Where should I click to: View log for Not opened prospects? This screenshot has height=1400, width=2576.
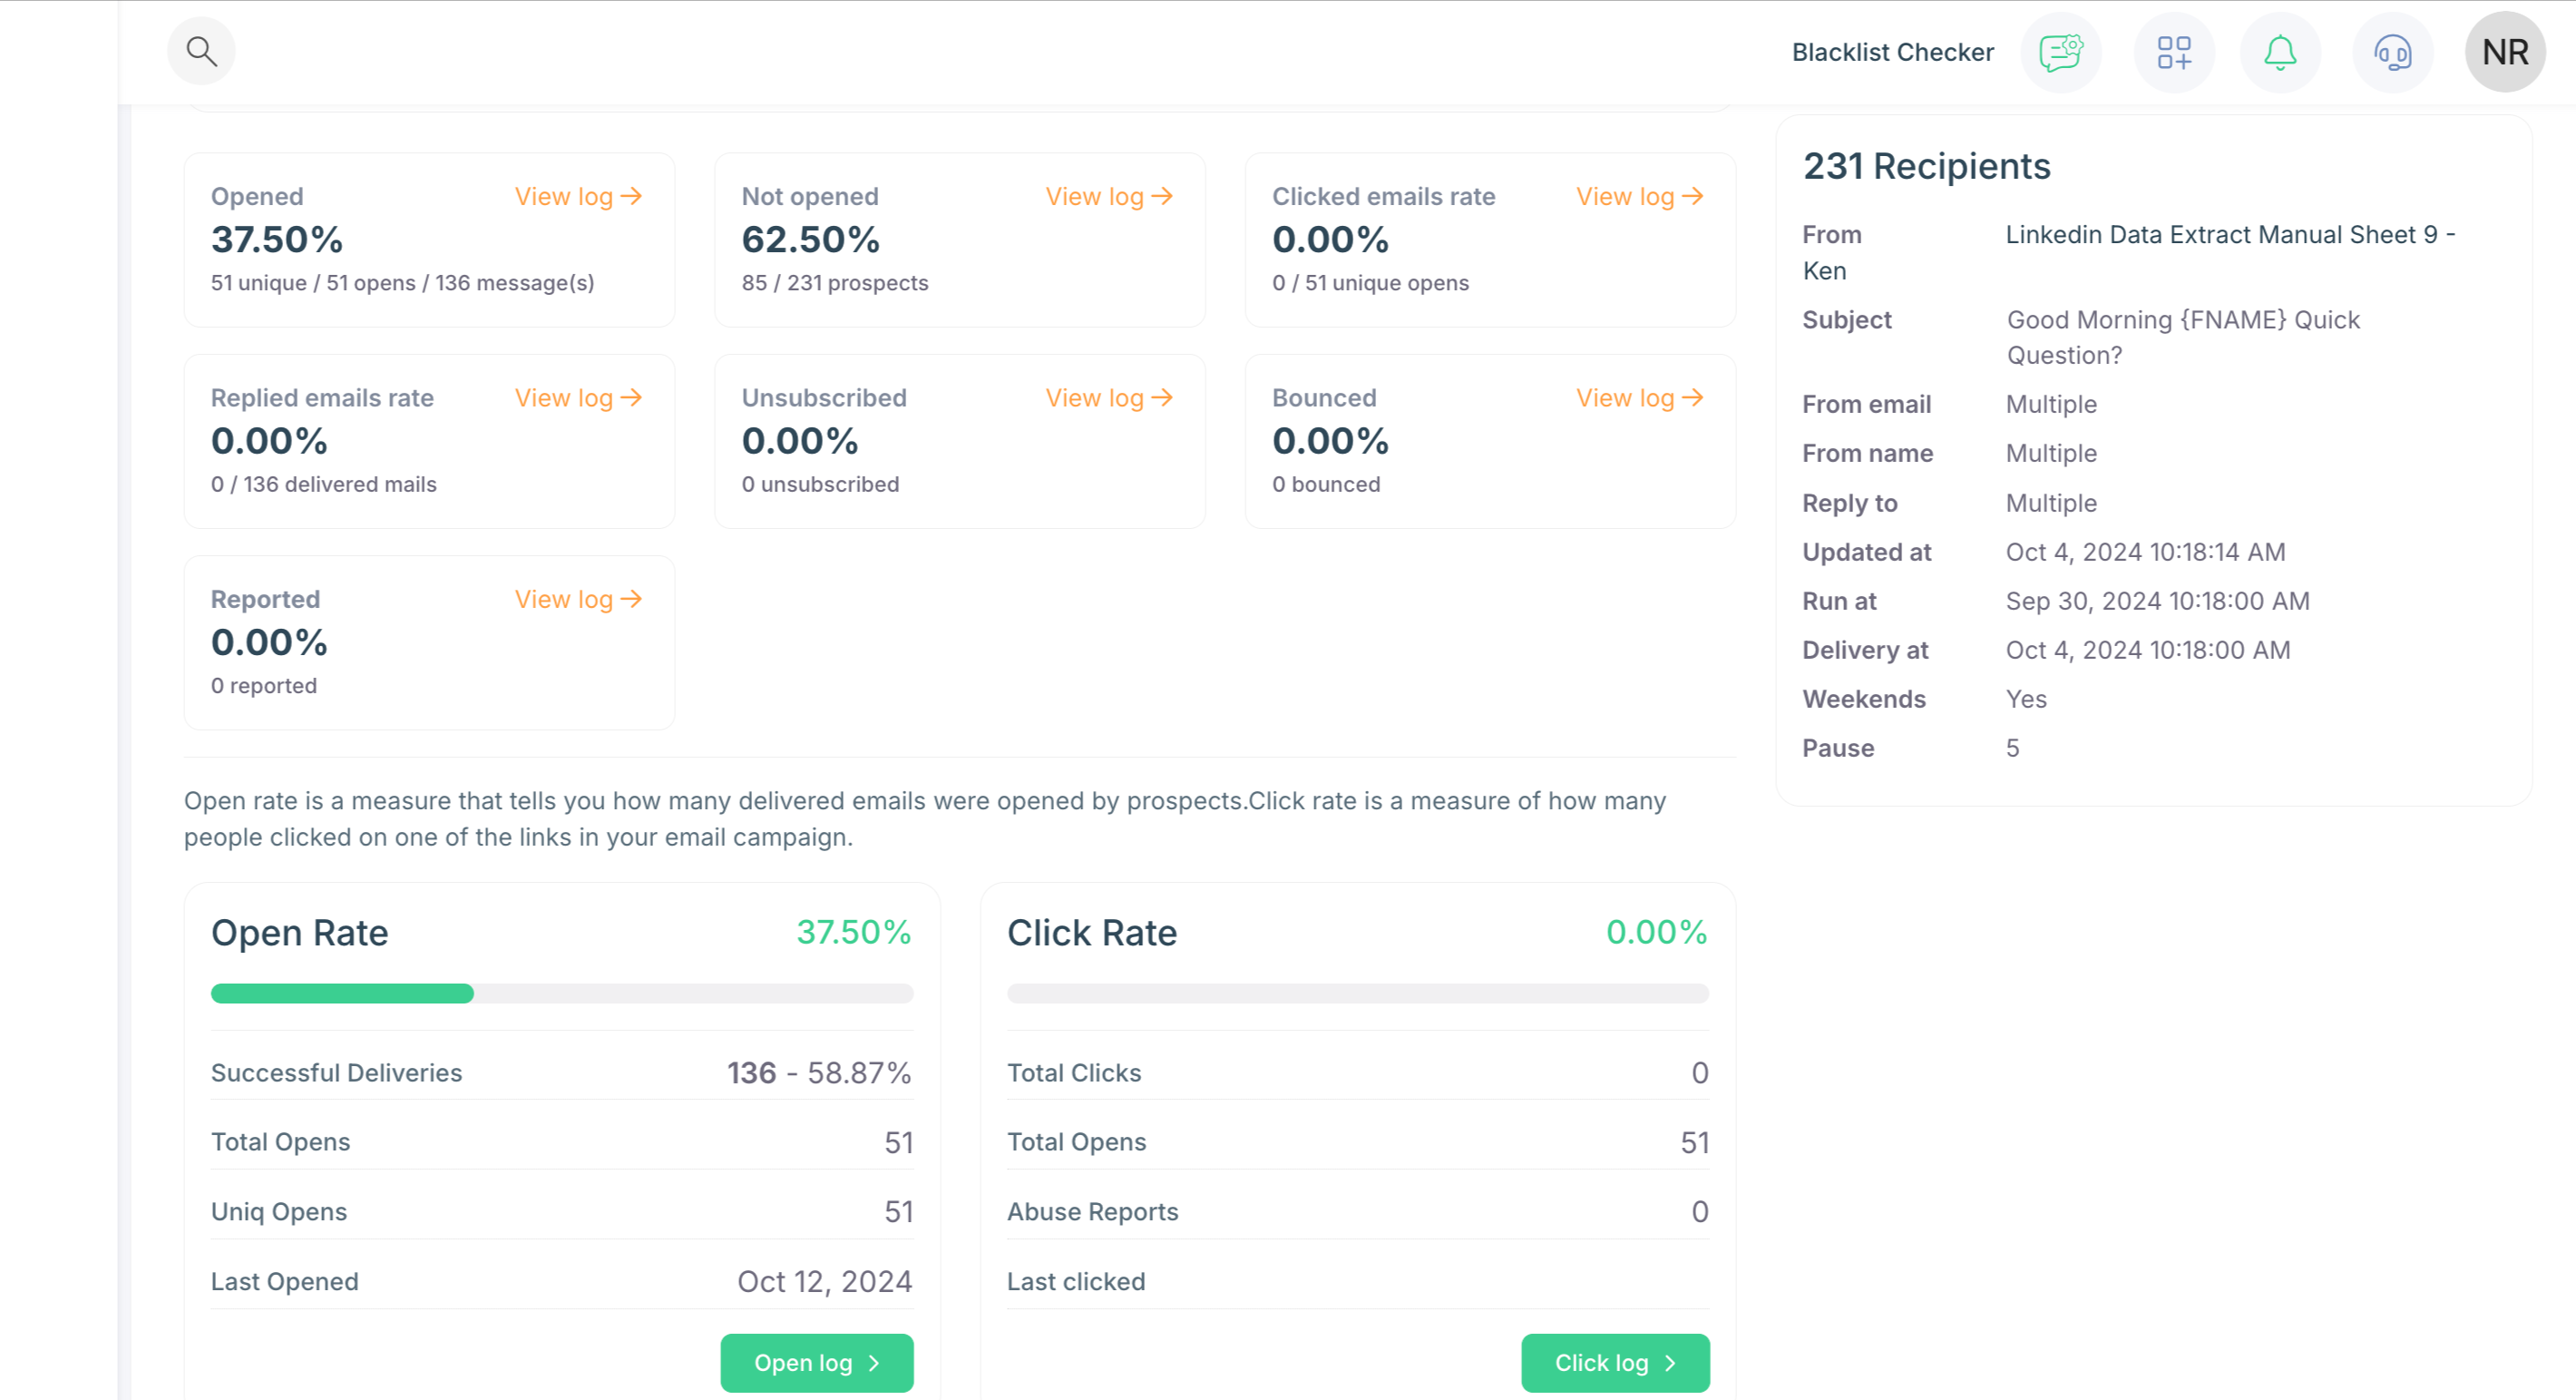[1109, 196]
